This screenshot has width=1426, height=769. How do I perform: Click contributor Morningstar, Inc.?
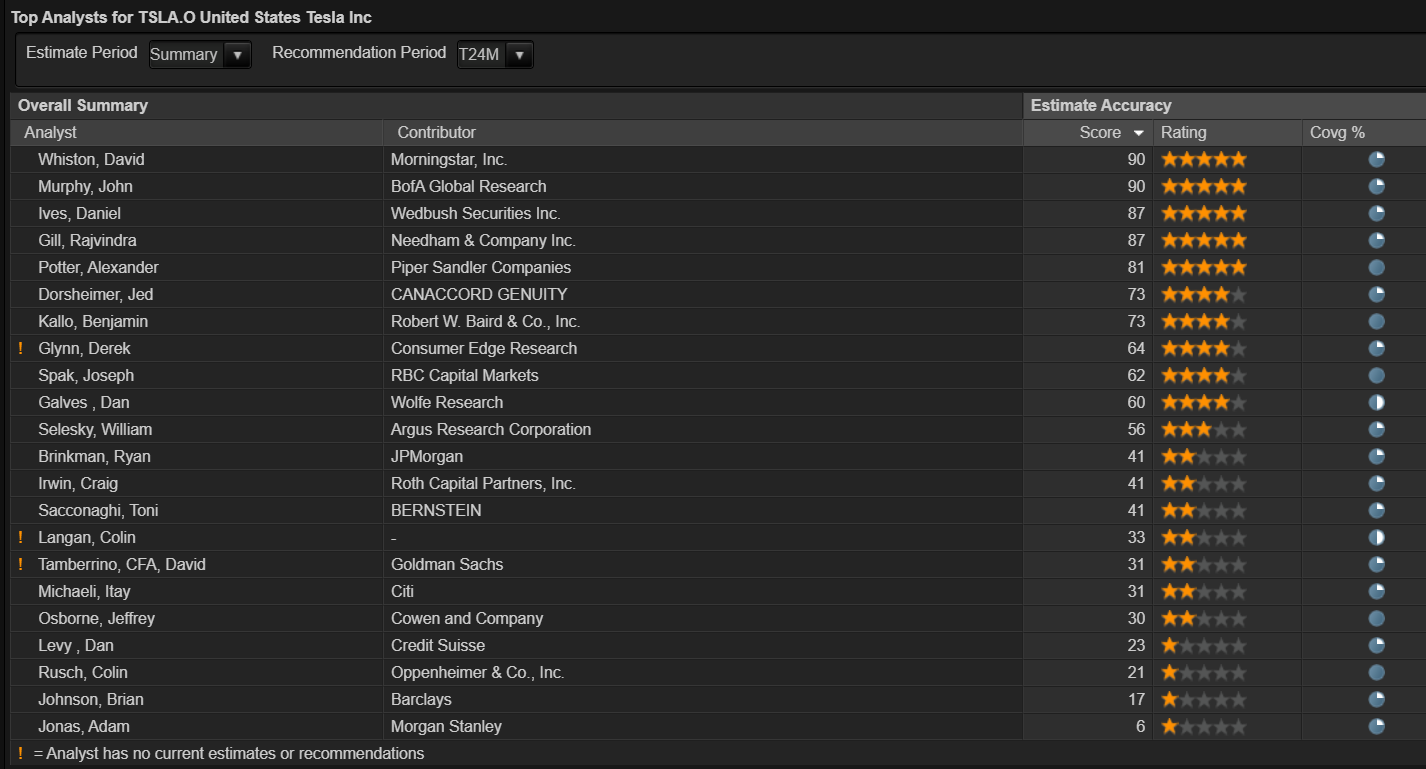(x=450, y=159)
